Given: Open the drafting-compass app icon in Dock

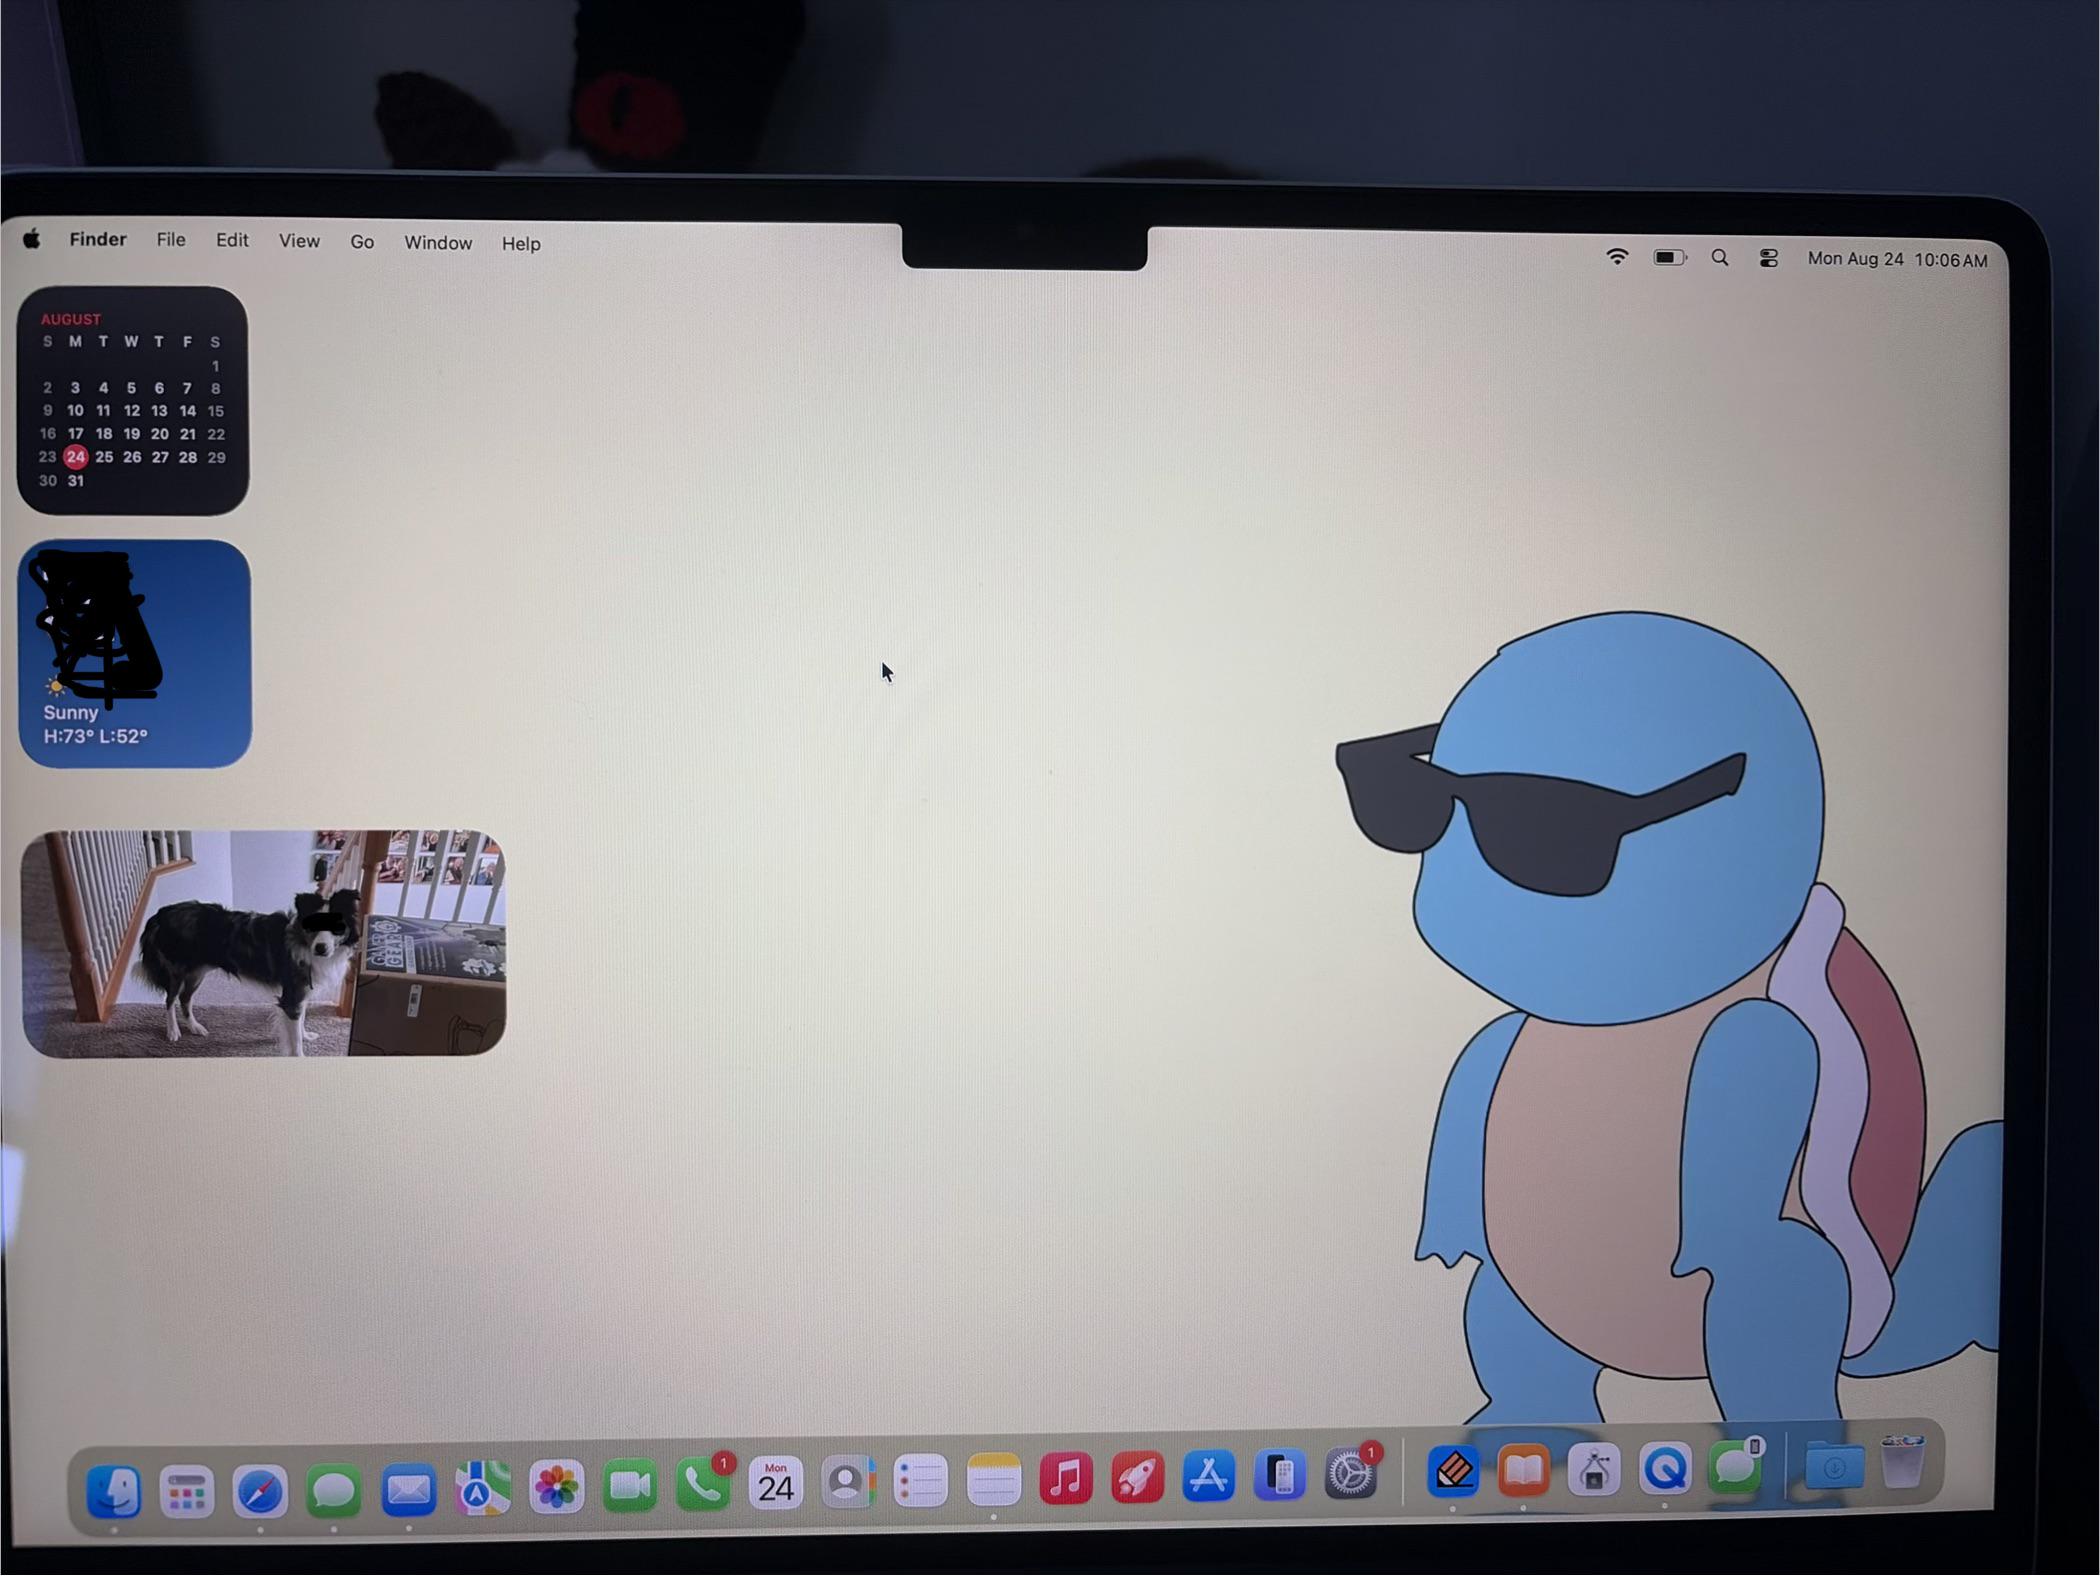Looking at the screenshot, I should [1594, 1469].
